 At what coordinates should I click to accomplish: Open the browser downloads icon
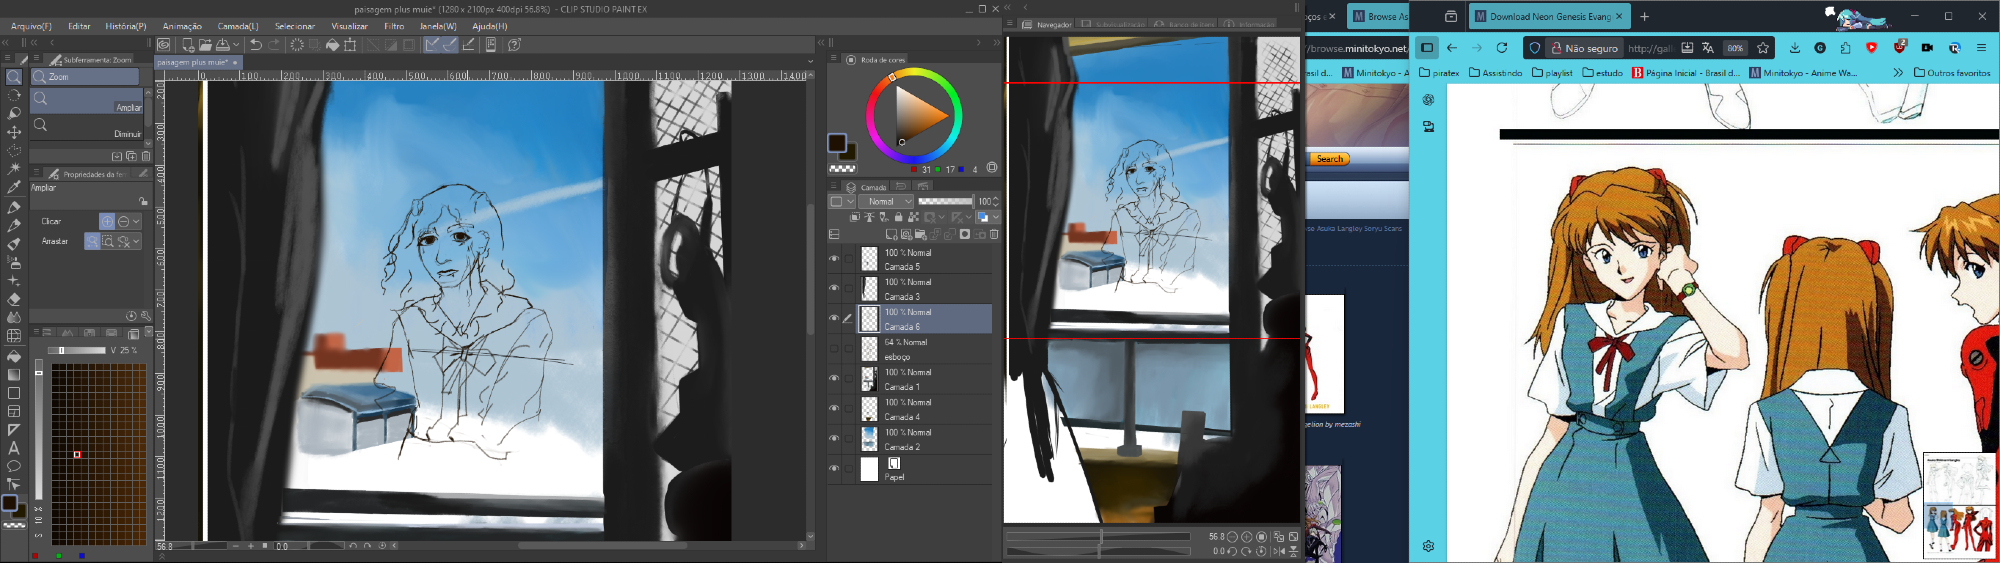[1795, 48]
